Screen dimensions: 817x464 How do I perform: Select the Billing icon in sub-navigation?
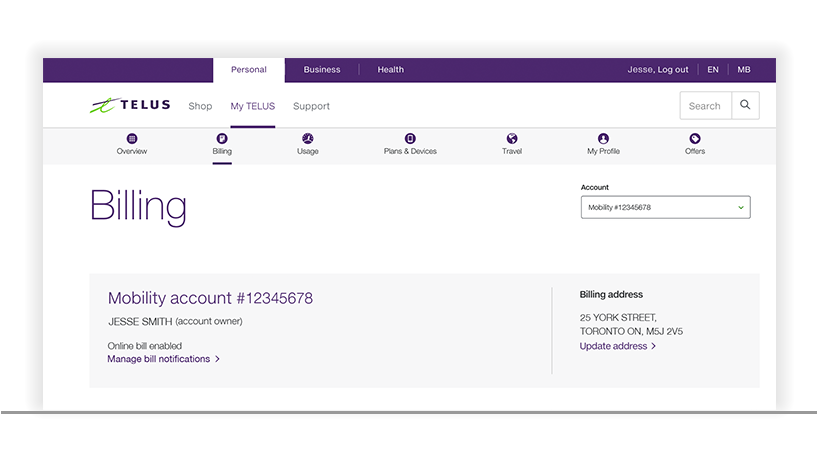(x=222, y=139)
